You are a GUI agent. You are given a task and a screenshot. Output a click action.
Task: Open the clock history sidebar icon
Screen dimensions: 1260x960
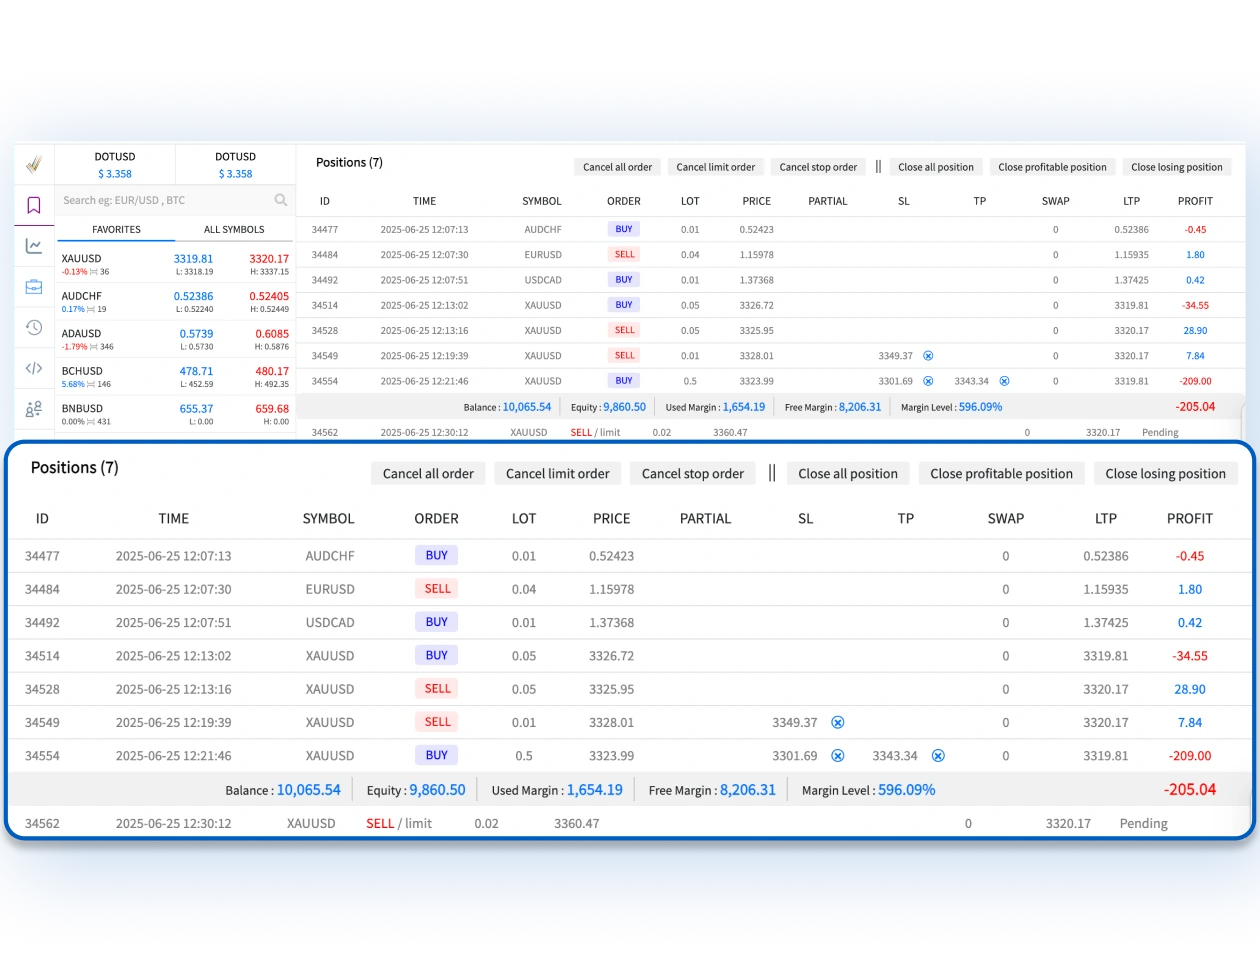point(33,328)
